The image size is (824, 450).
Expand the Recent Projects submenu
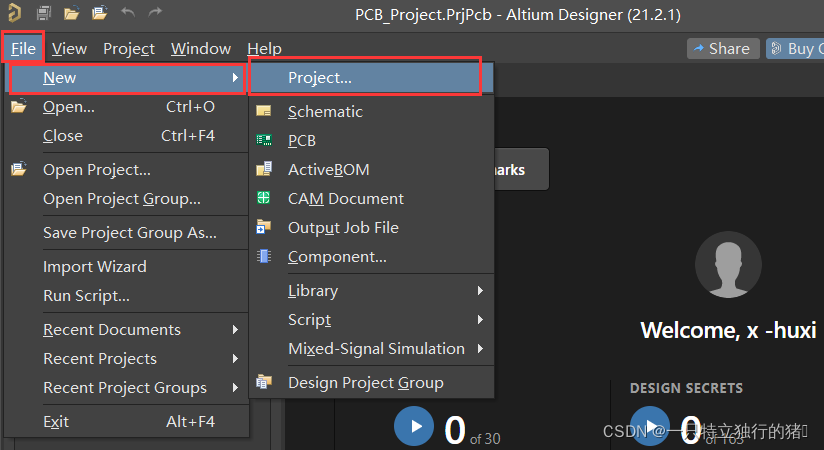point(235,359)
